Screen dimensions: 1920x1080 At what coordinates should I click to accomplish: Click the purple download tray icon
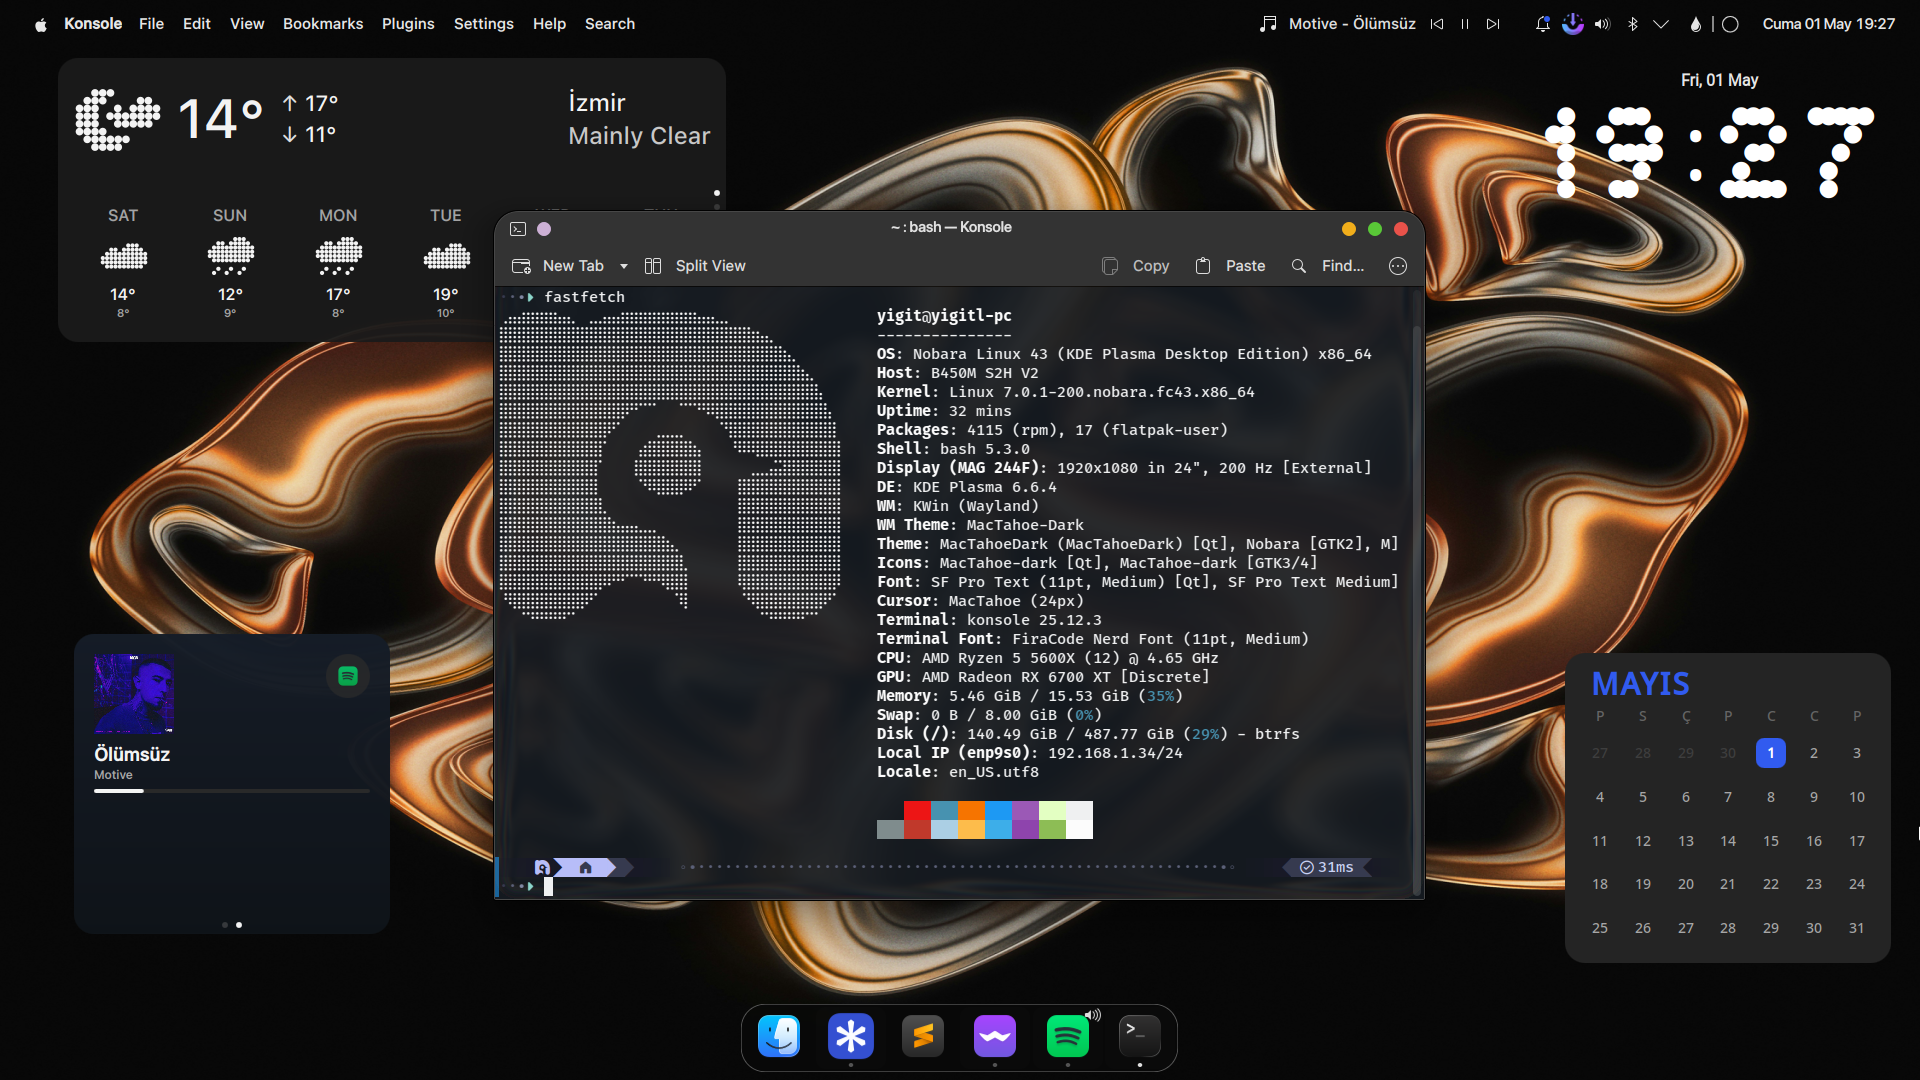tap(1573, 24)
